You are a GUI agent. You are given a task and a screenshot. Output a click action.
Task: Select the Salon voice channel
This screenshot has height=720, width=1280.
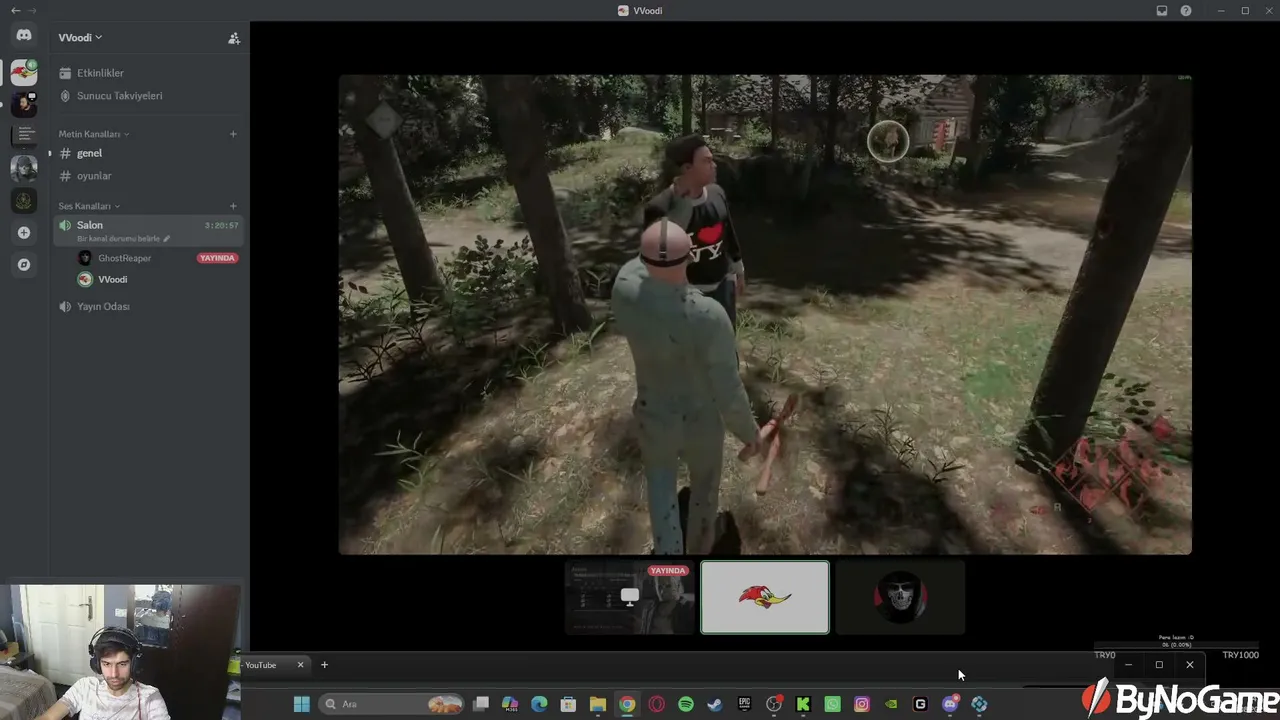coord(148,231)
